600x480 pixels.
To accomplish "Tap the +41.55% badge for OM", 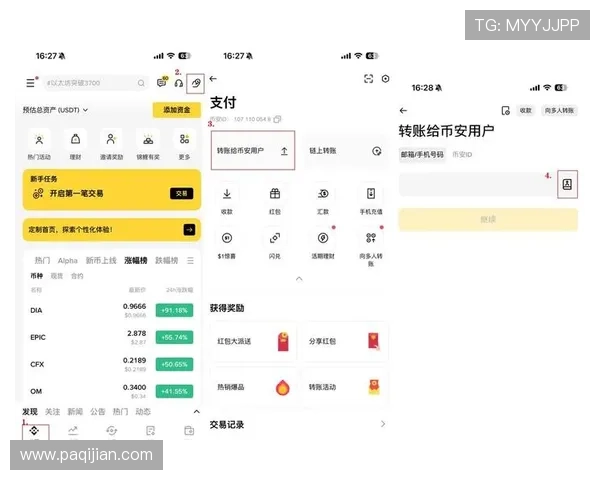I will coord(174,391).
